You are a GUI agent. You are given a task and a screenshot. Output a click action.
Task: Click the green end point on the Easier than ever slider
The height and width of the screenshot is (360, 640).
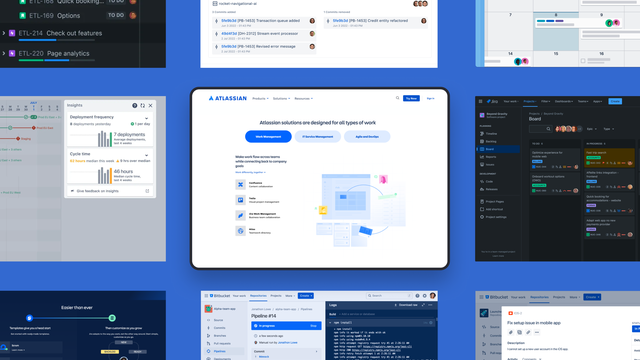(112, 318)
